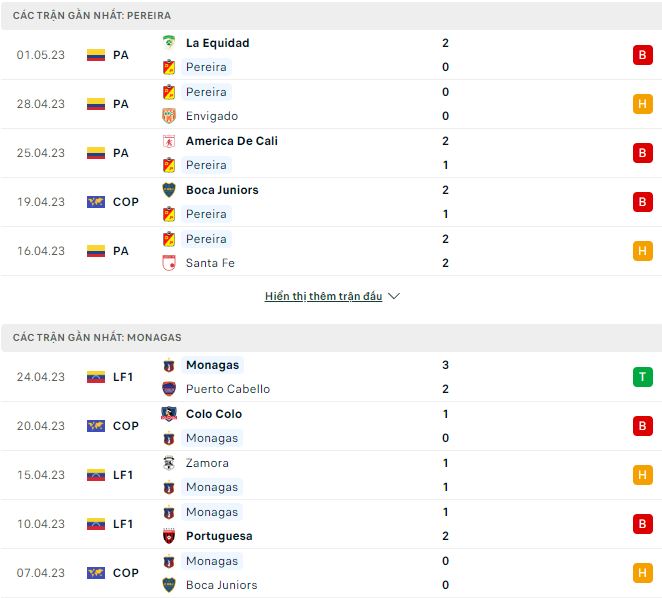The image size is (662, 598).
Task: Click the COP competition icon on 19.04.23
Action: tap(96, 202)
